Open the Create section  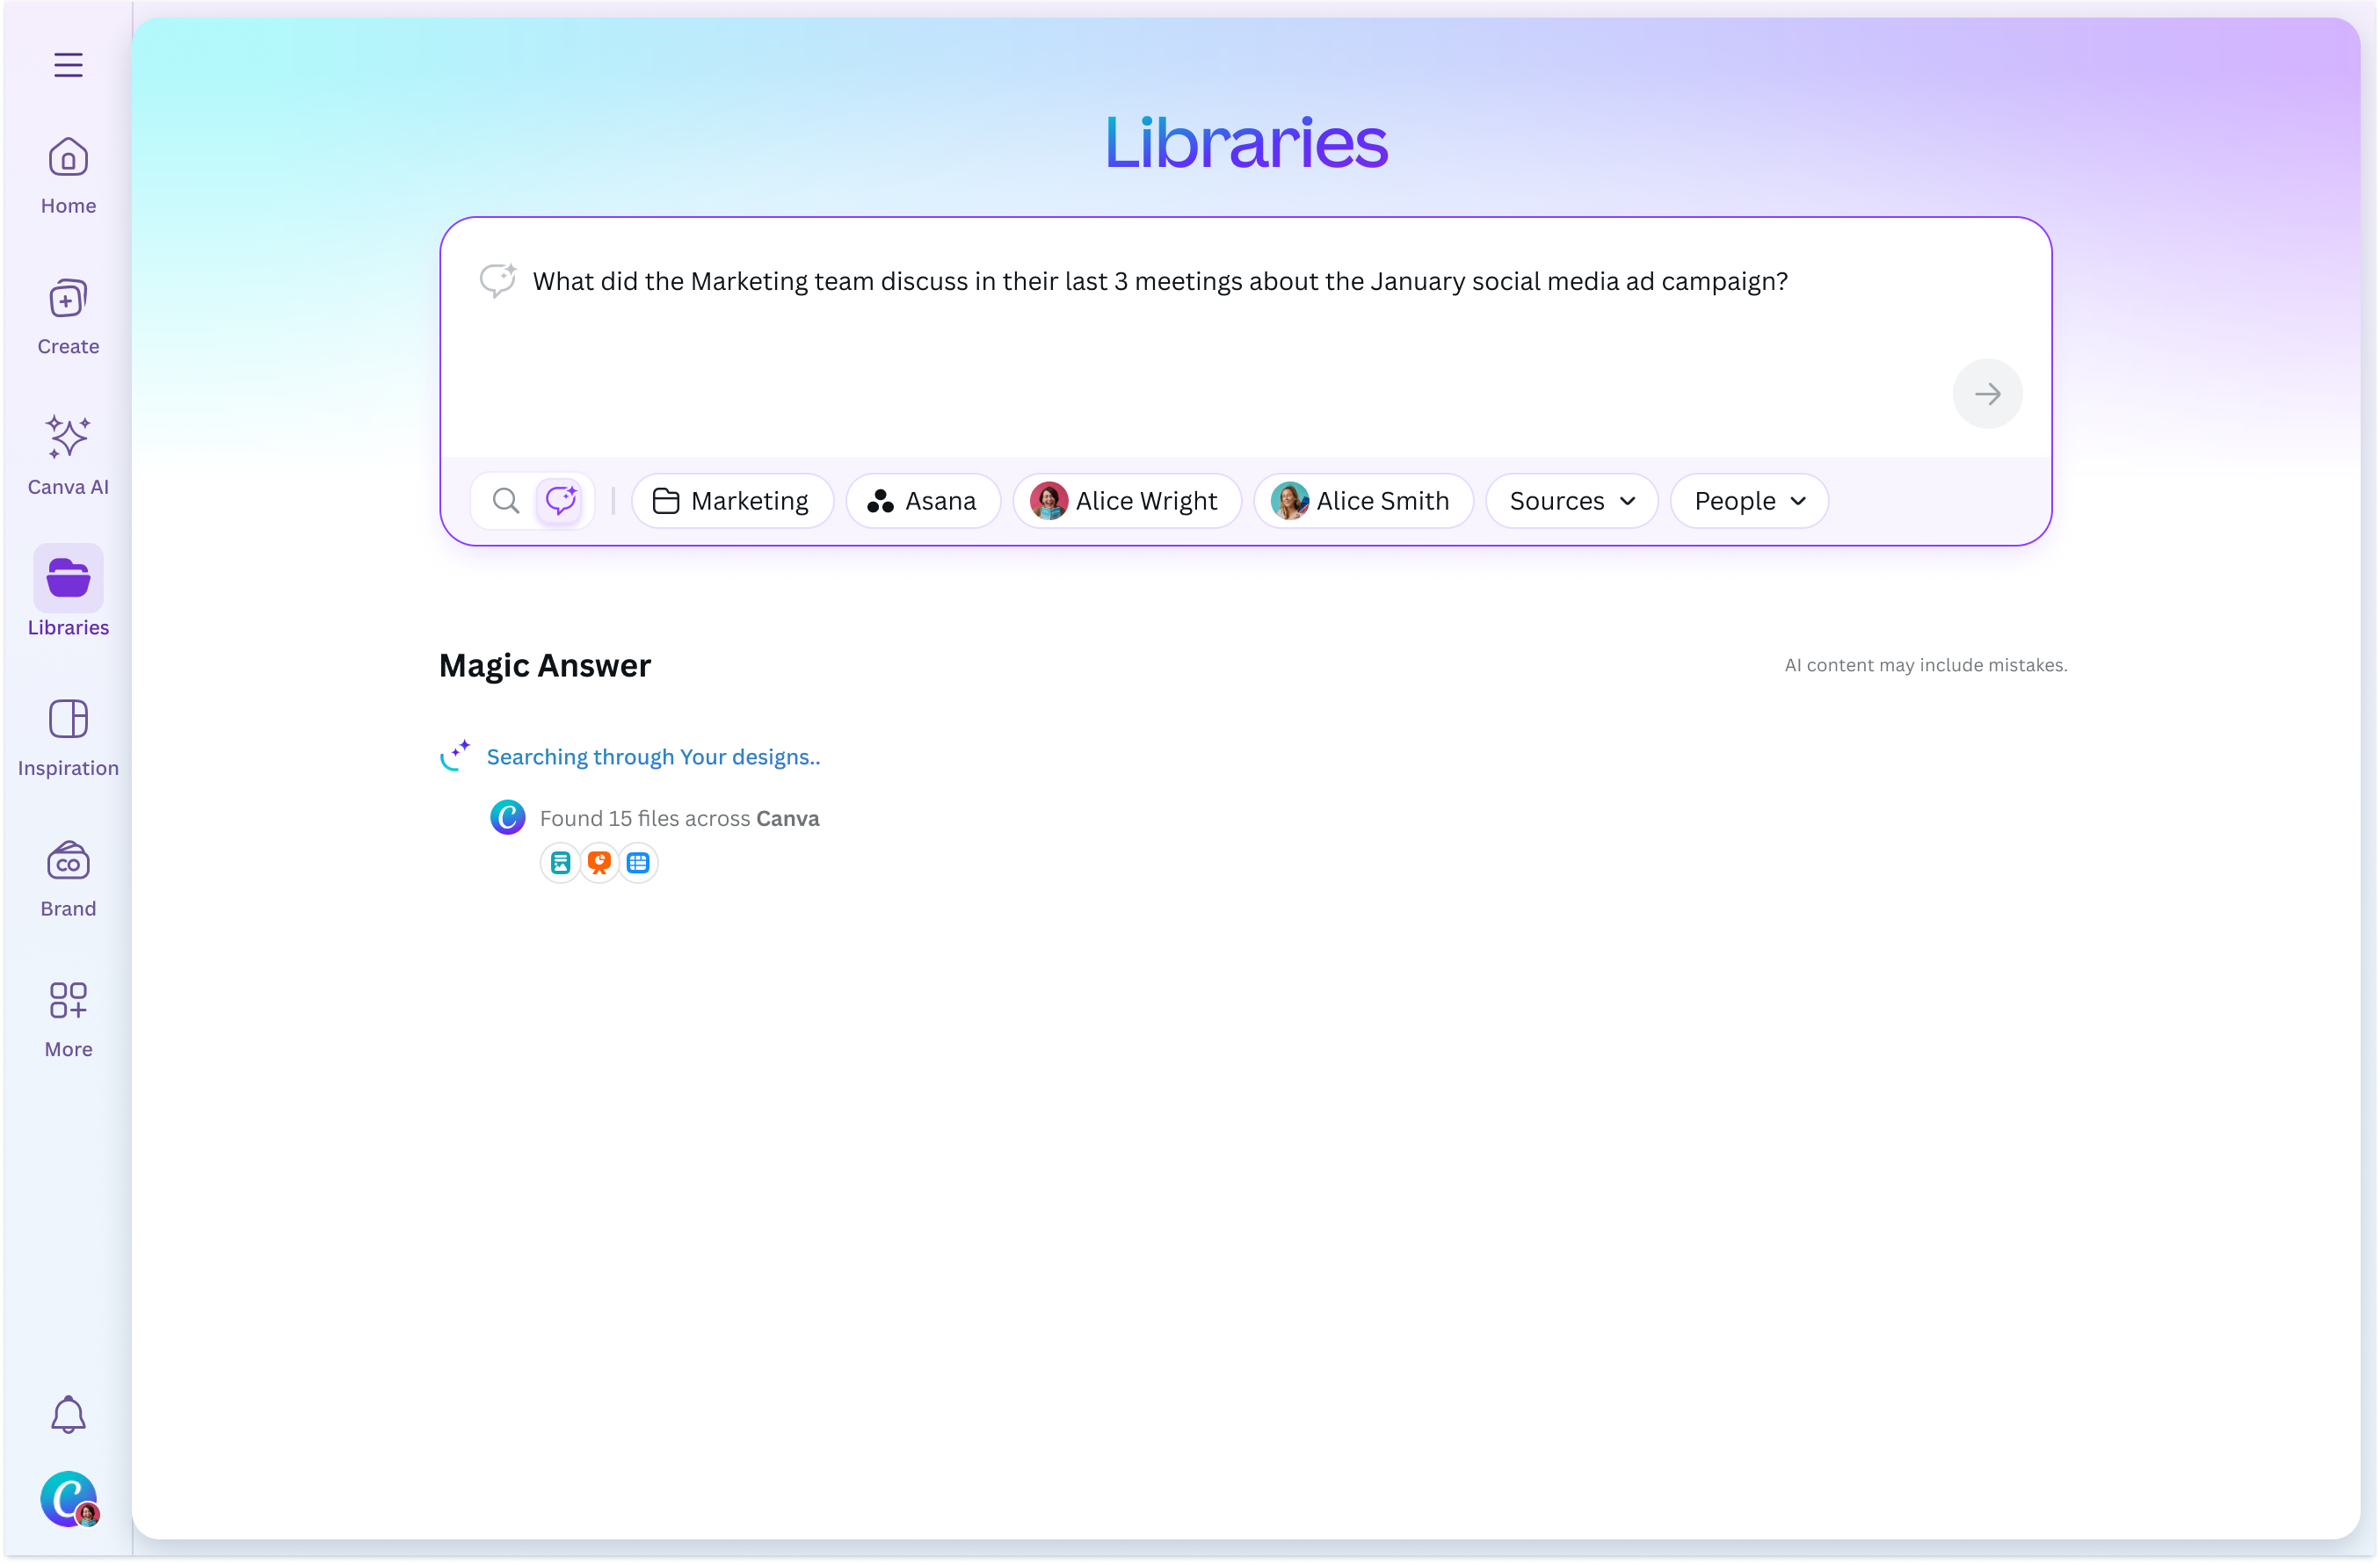tap(68, 316)
